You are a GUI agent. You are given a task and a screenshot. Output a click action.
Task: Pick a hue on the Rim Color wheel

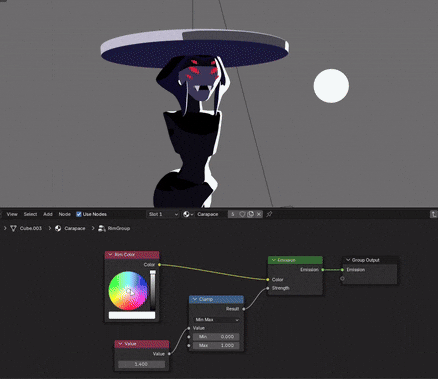click(128, 291)
